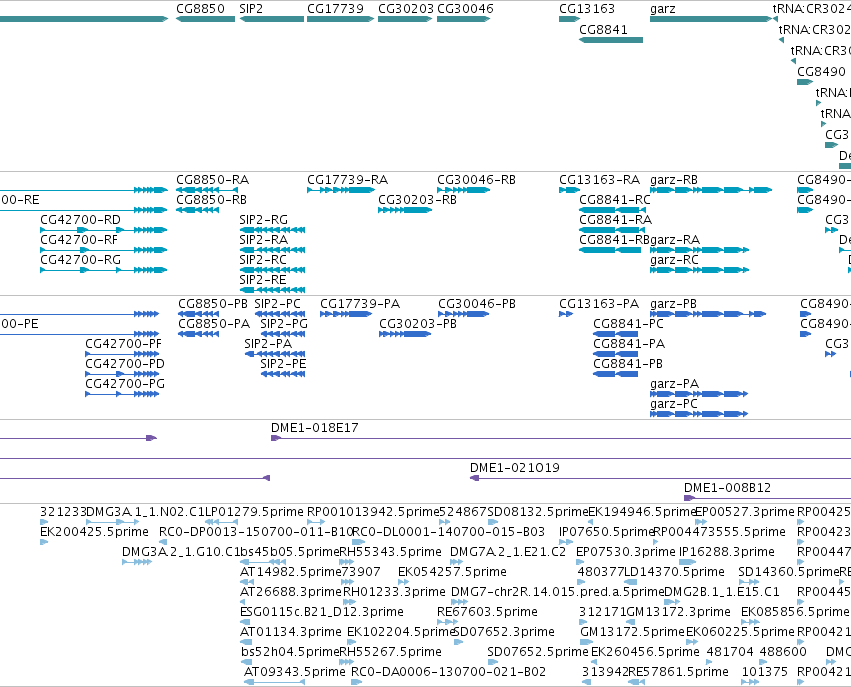Click the CG8841-PB protein feature
Viewport: 851px width, 687px height.
click(x=615, y=374)
